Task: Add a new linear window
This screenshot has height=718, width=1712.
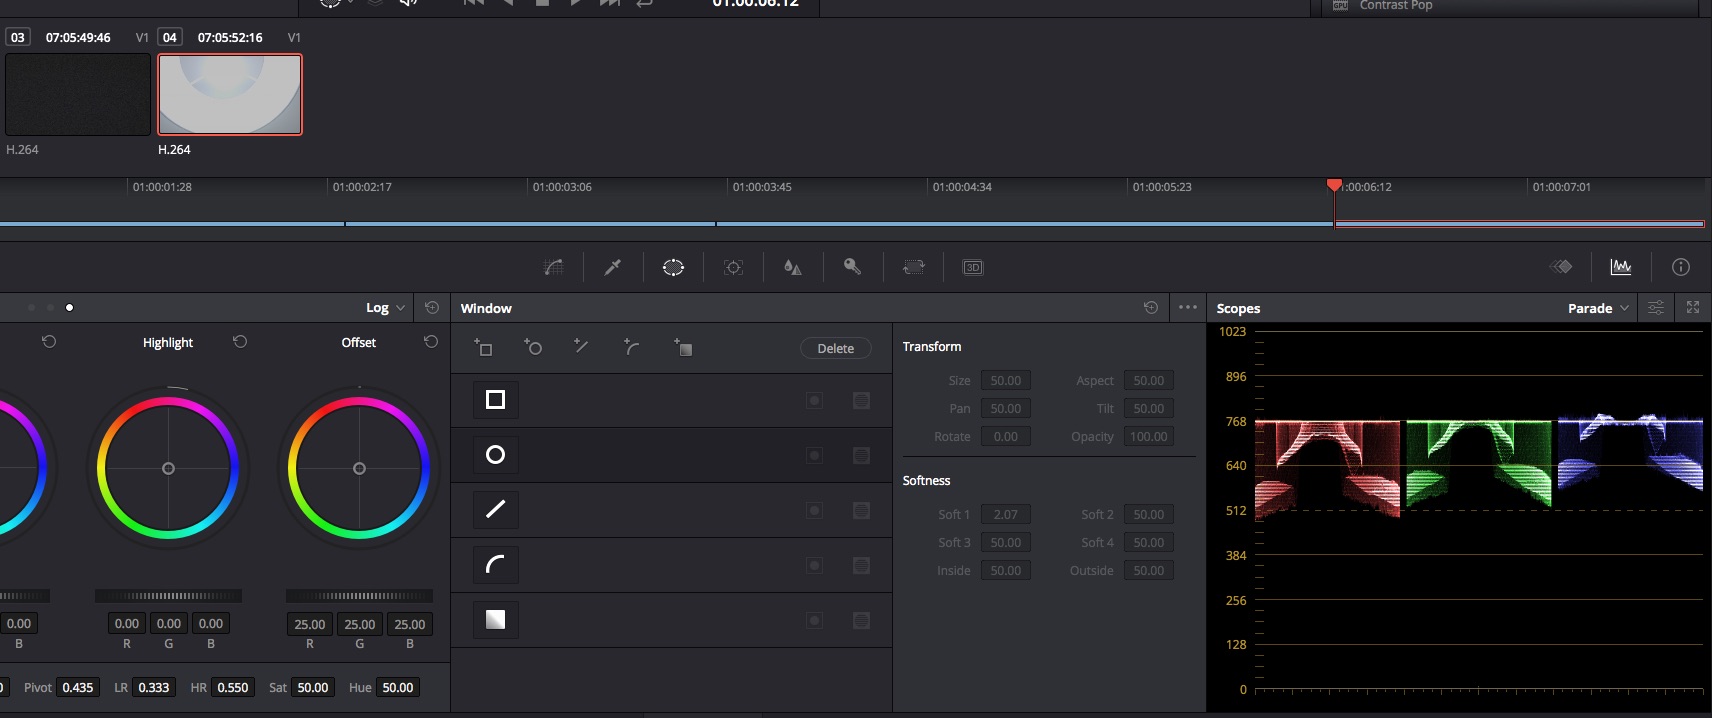Action: (483, 347)
